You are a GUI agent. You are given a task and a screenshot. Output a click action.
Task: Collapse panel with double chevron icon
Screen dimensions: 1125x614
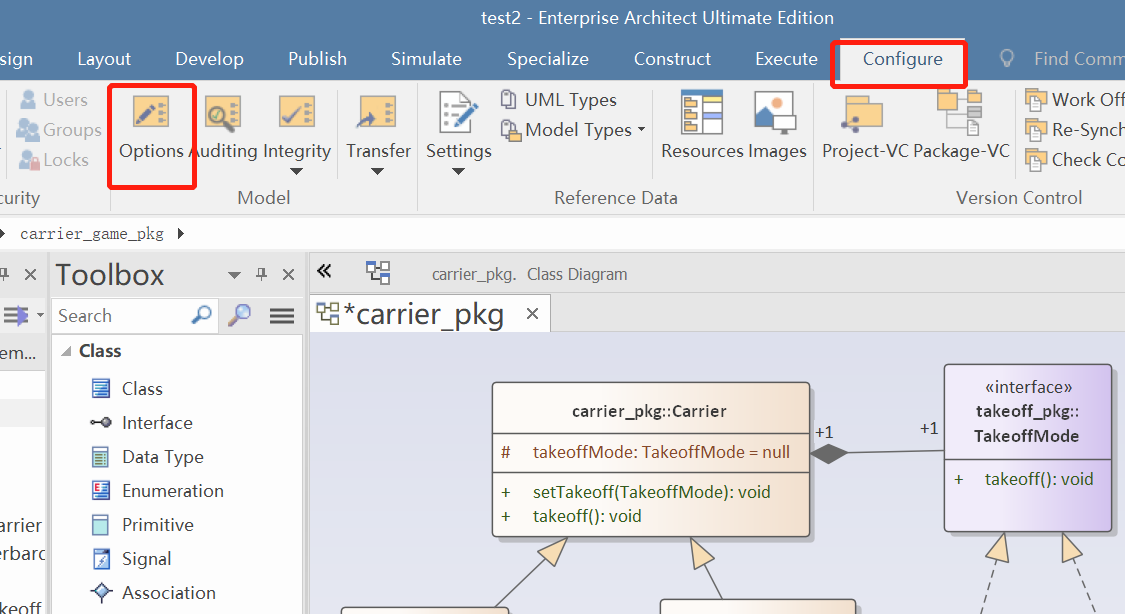click(324, 270)
